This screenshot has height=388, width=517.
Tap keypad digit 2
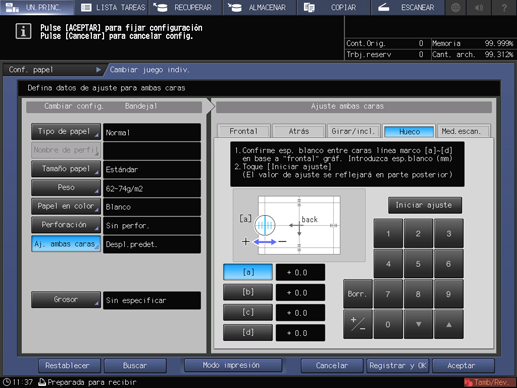[x=418, y=233]
